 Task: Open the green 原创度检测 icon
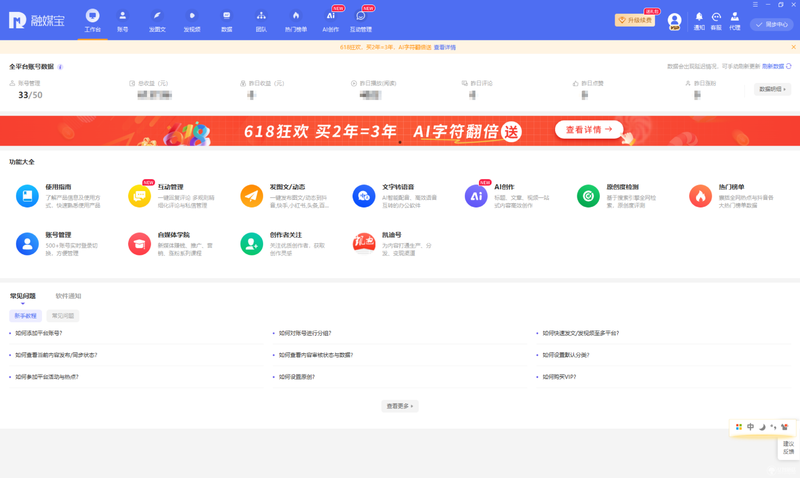pos(588,196)
